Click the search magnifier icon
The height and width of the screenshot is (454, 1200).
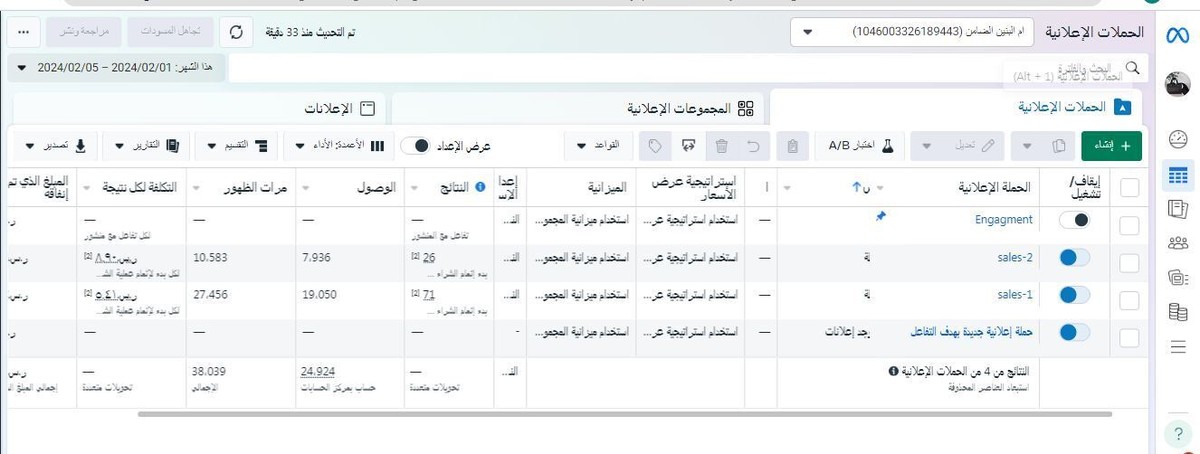click(1133, 67)
